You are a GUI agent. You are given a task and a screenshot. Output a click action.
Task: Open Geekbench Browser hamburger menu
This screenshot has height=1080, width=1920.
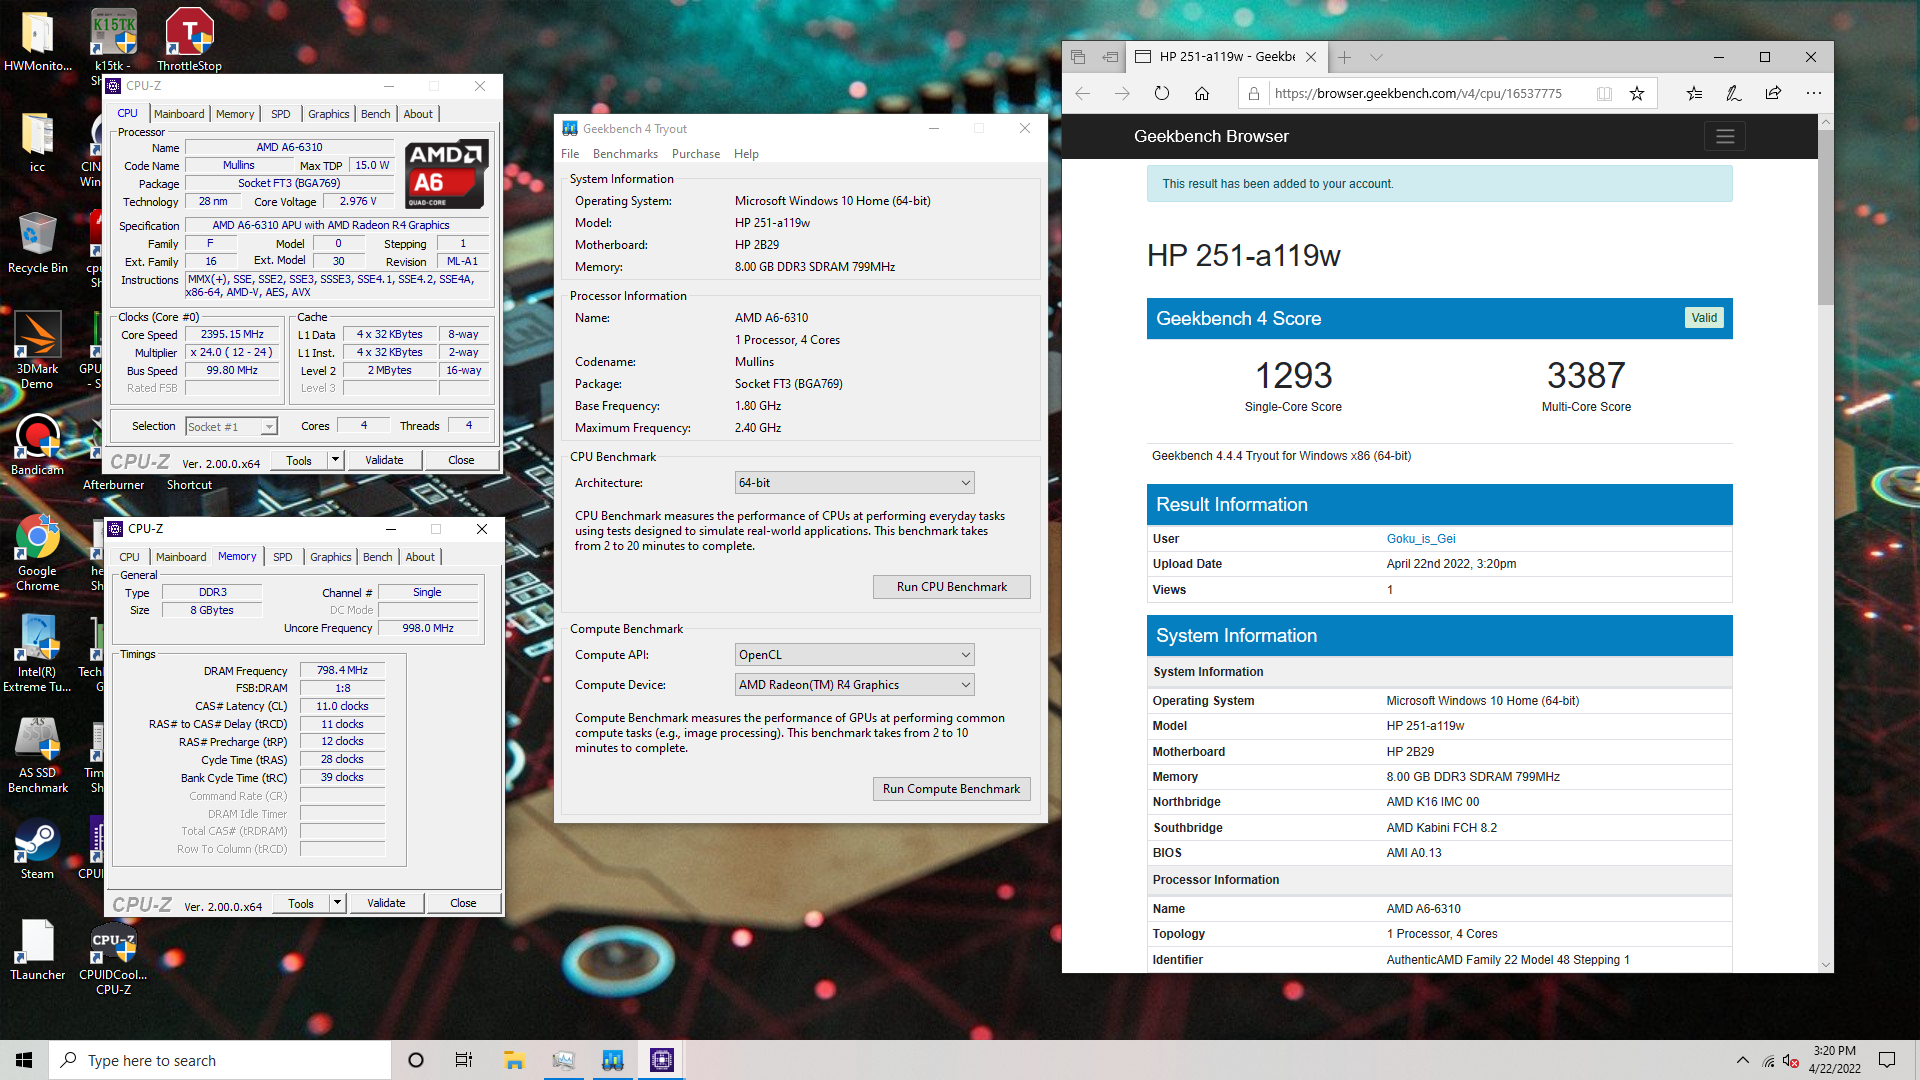(1725, 136)
